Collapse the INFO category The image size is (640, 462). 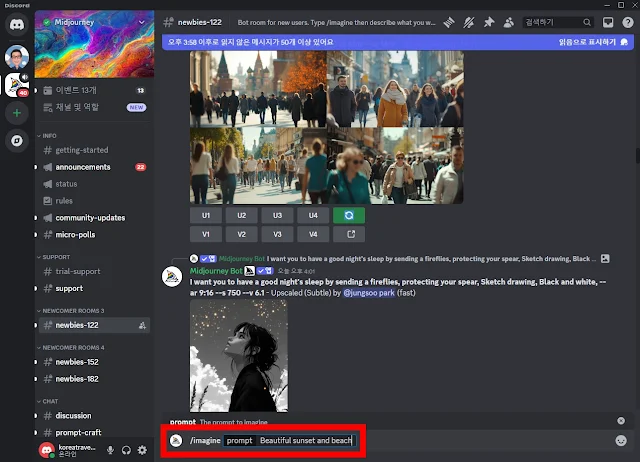pyautogui.click(x=47, y=135)
